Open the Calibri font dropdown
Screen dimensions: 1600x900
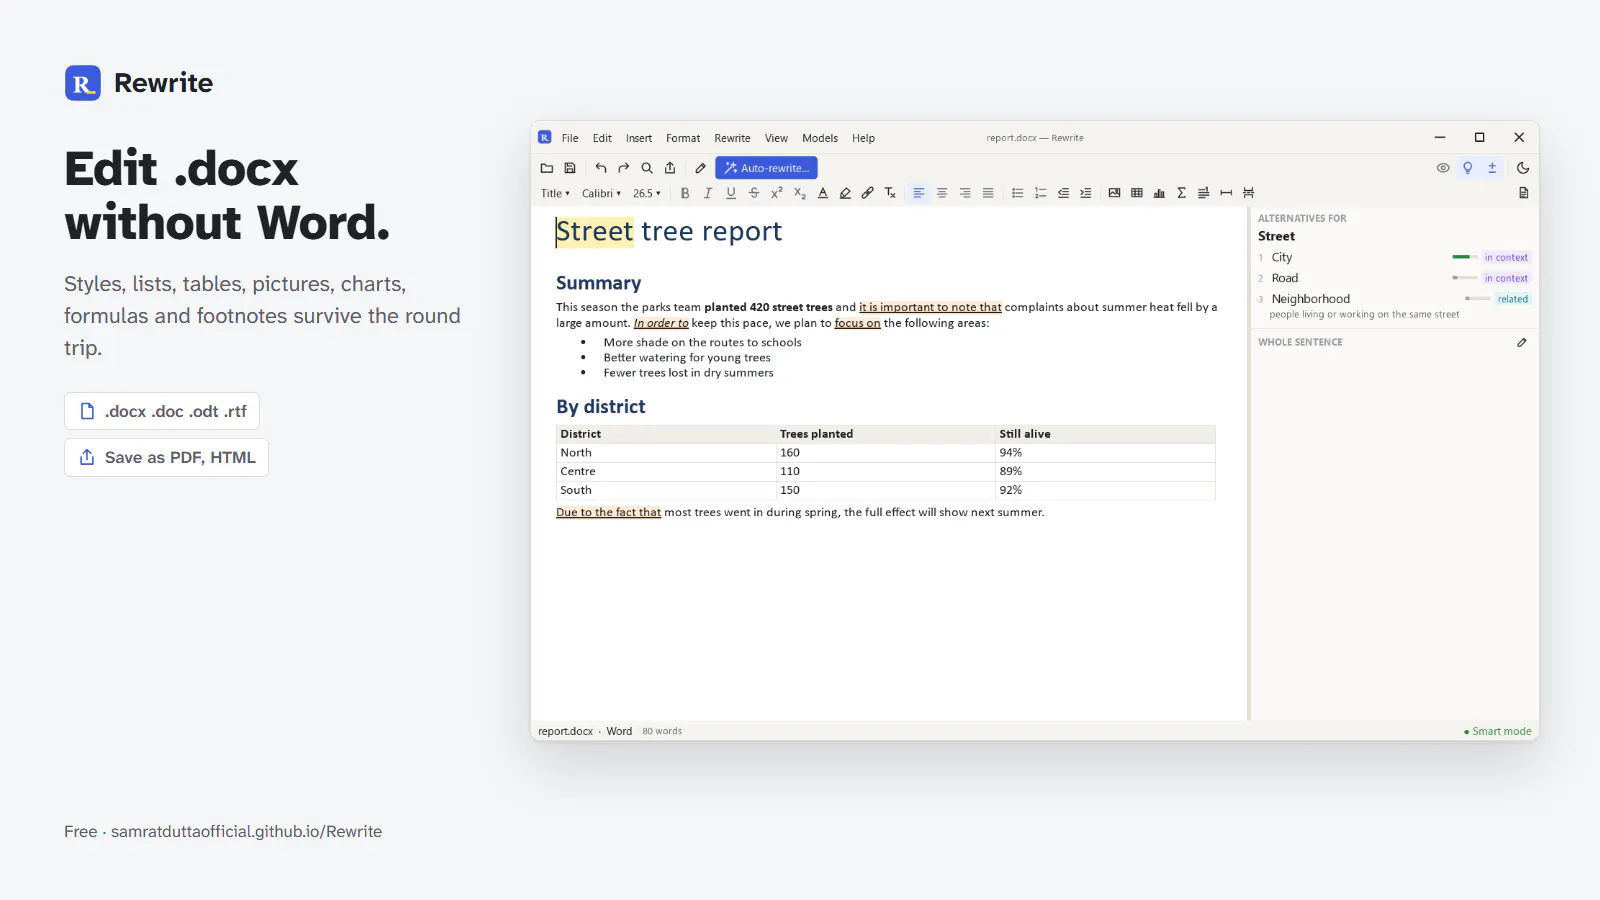point(601,193)
